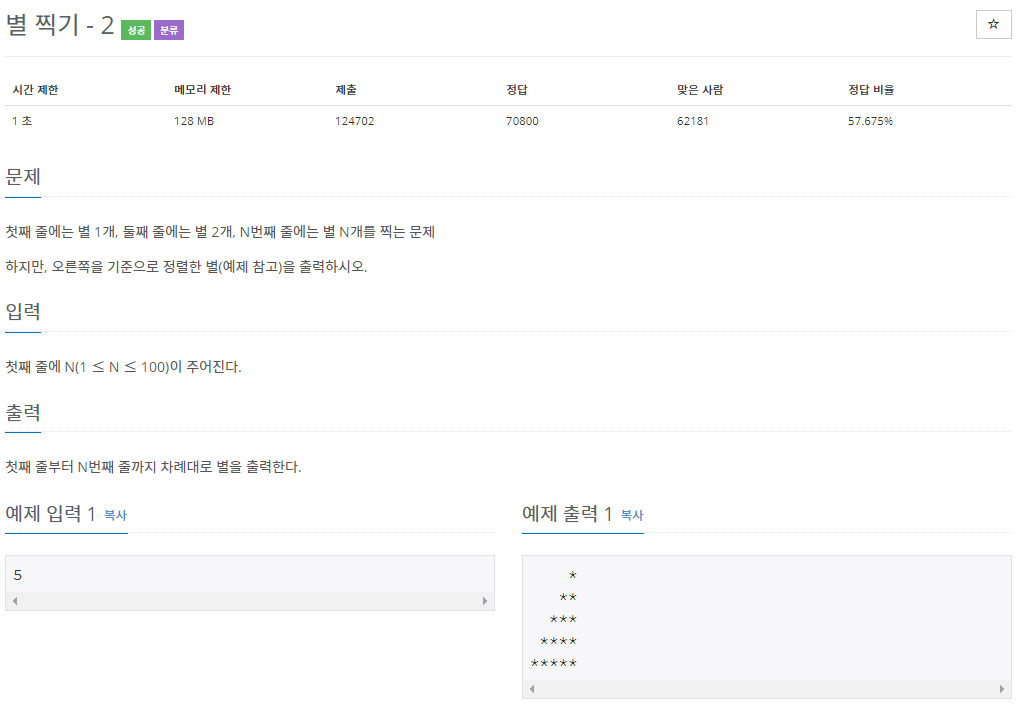Click the 정답 비율 column header
The image size is (1025, 718).
coord(871,90)
